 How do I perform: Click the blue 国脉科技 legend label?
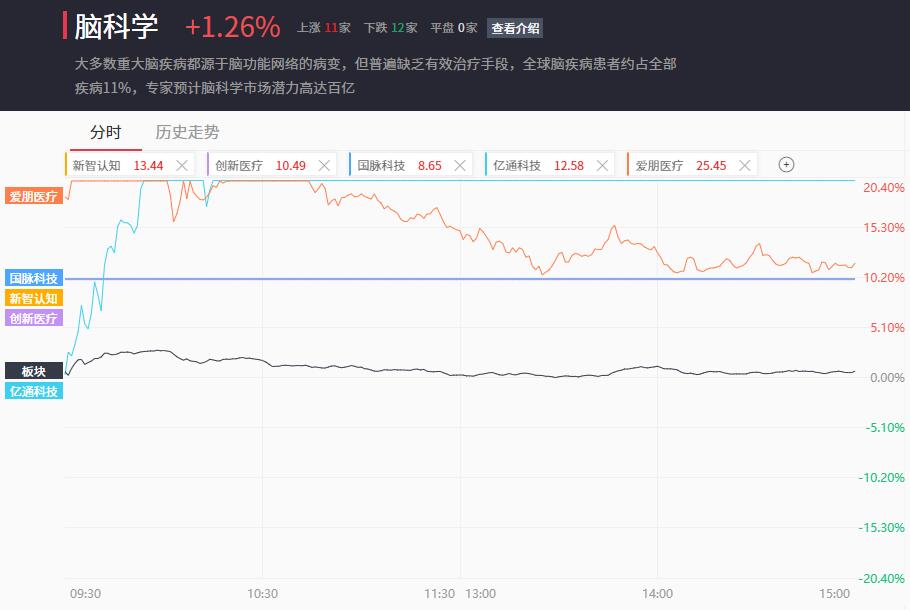(x=34, y=278)
